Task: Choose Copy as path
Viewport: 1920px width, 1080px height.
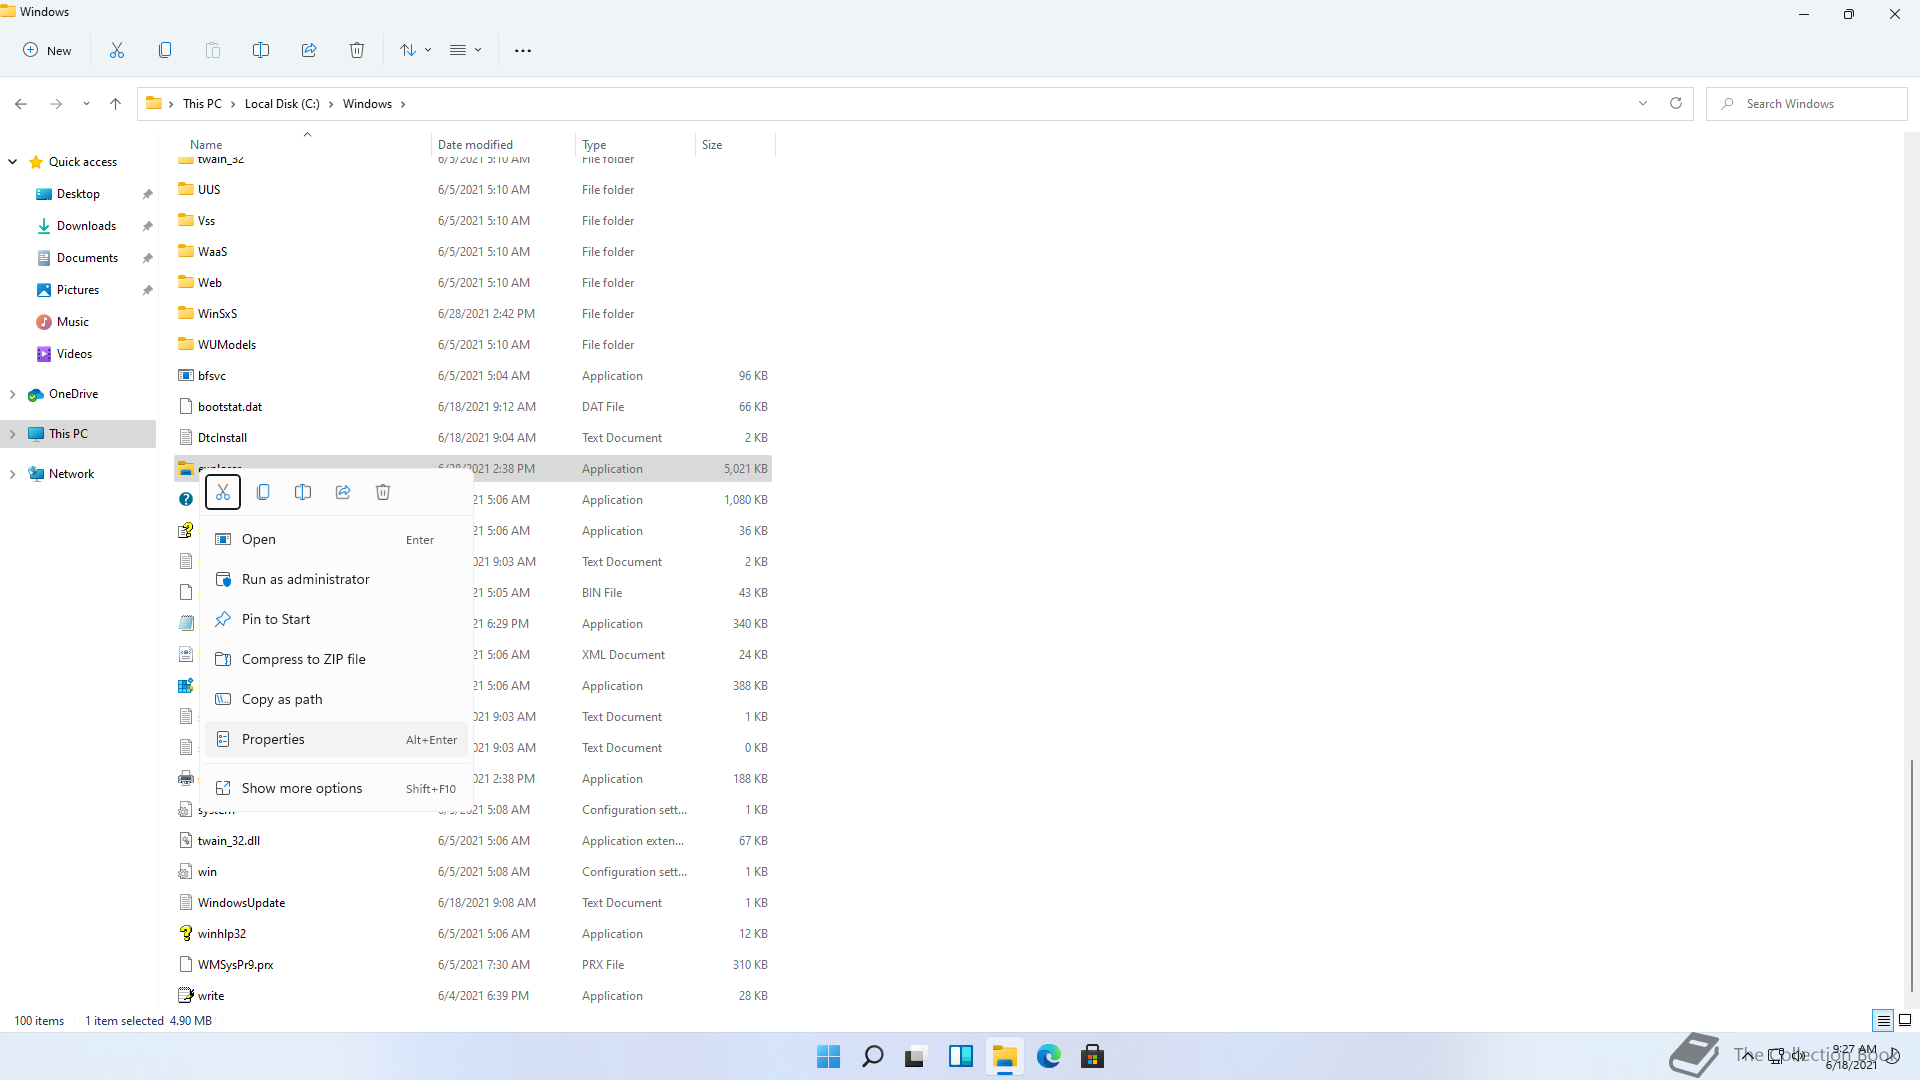Action: (x=336, y=699)
